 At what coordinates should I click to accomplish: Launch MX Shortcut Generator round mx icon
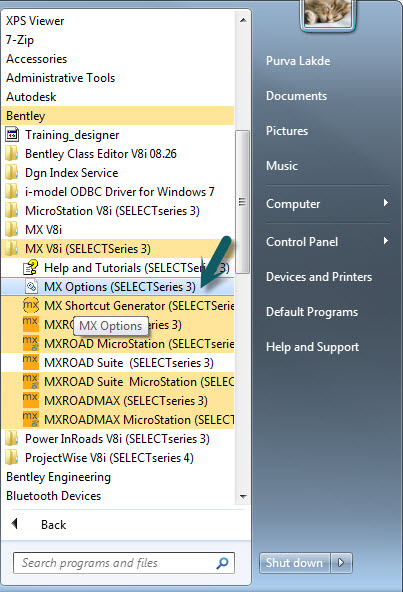click(x=31, y=305)
